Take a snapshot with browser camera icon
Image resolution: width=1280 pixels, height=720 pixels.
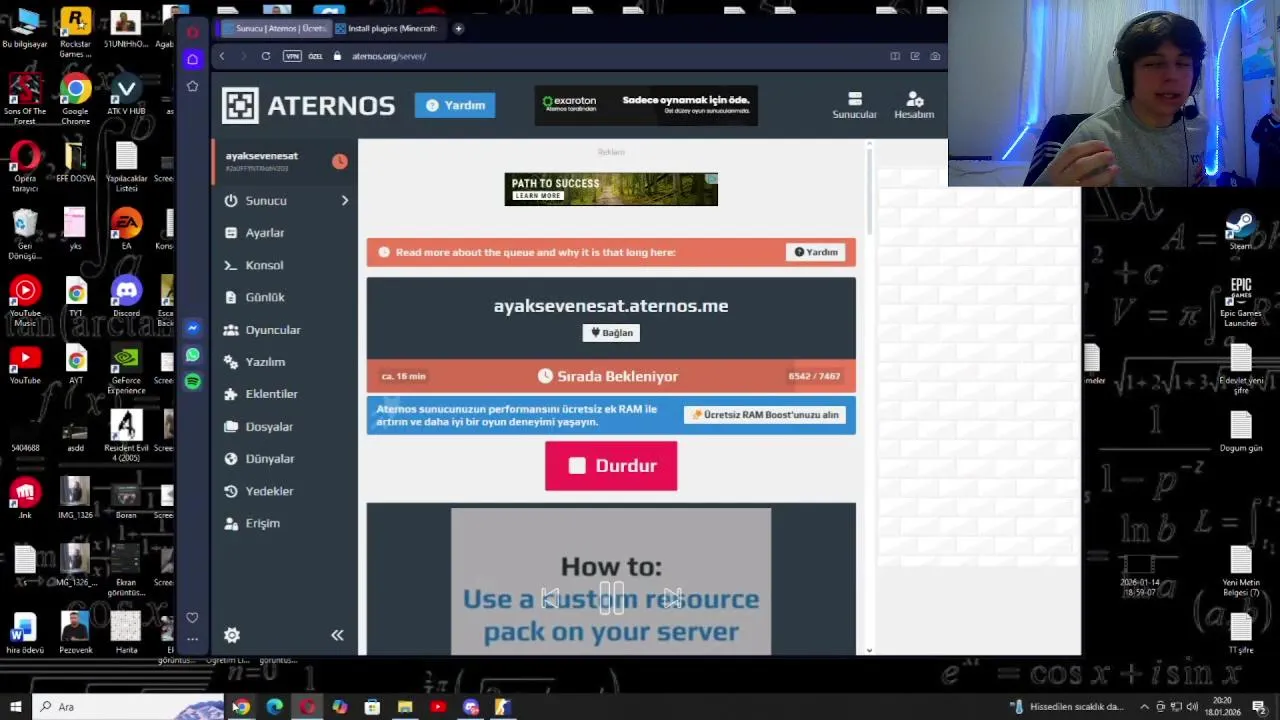(935, 56)
